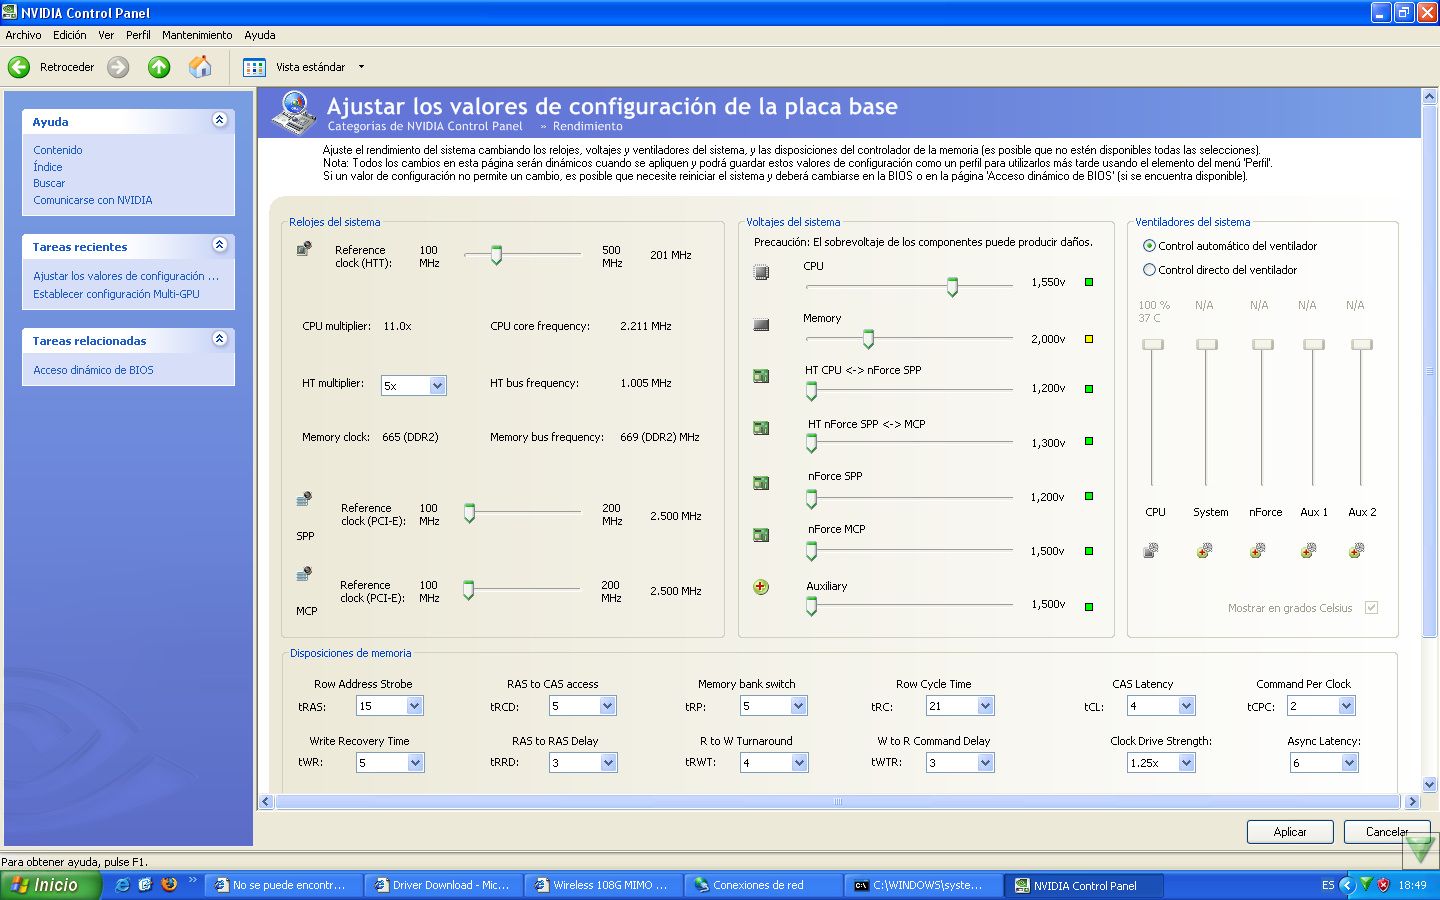Click the nForce fan icon below the sliders
Screen dimensions: 1440x900
pyautogui.click(x=1258, y=550)
